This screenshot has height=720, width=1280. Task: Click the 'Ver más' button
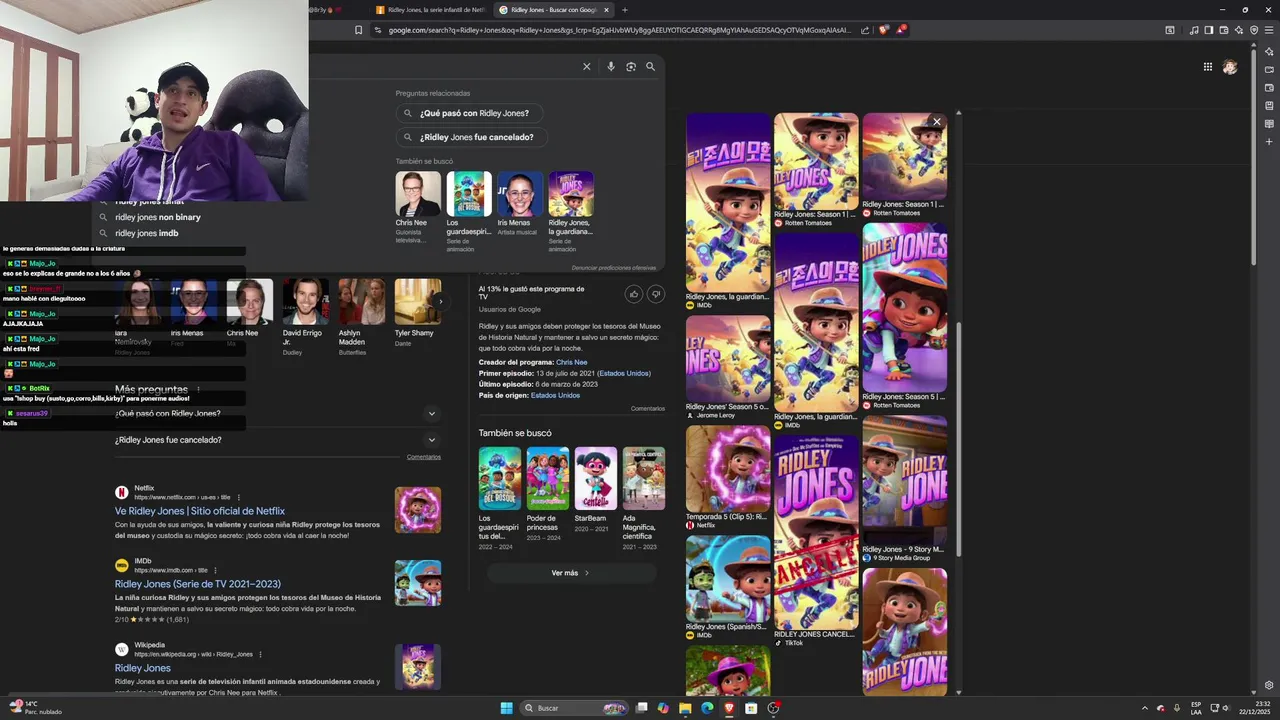pos(571,573)
